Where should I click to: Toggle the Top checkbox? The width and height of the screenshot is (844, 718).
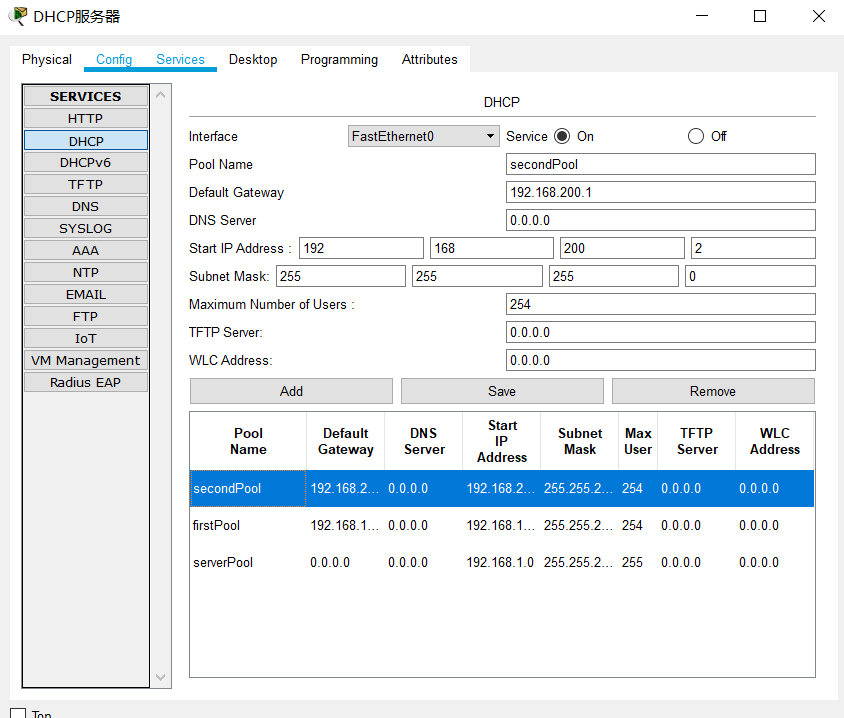click(18, 713)
